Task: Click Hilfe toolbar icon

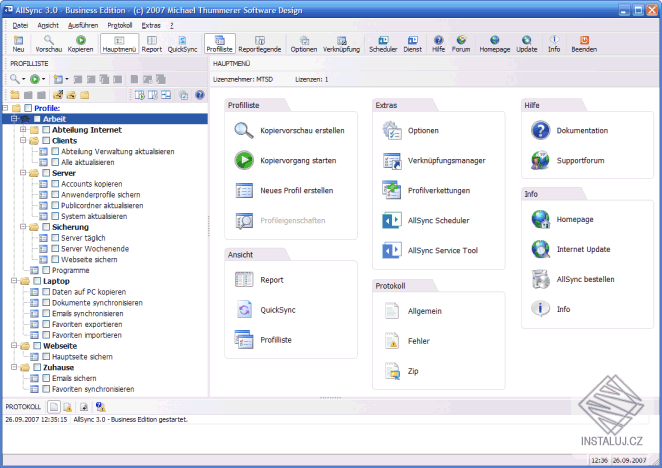Action: [x=438, y=44]
